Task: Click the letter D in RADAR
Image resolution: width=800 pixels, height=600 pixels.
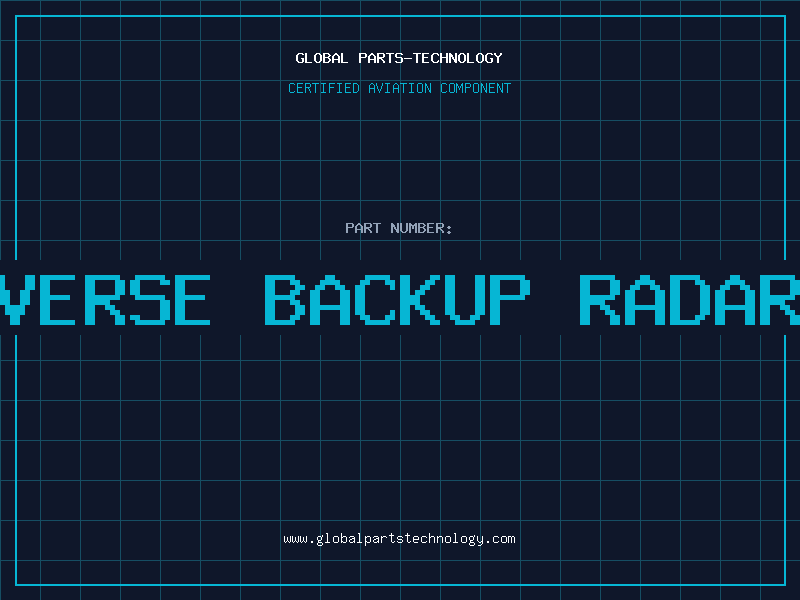Action: [690, 299]
